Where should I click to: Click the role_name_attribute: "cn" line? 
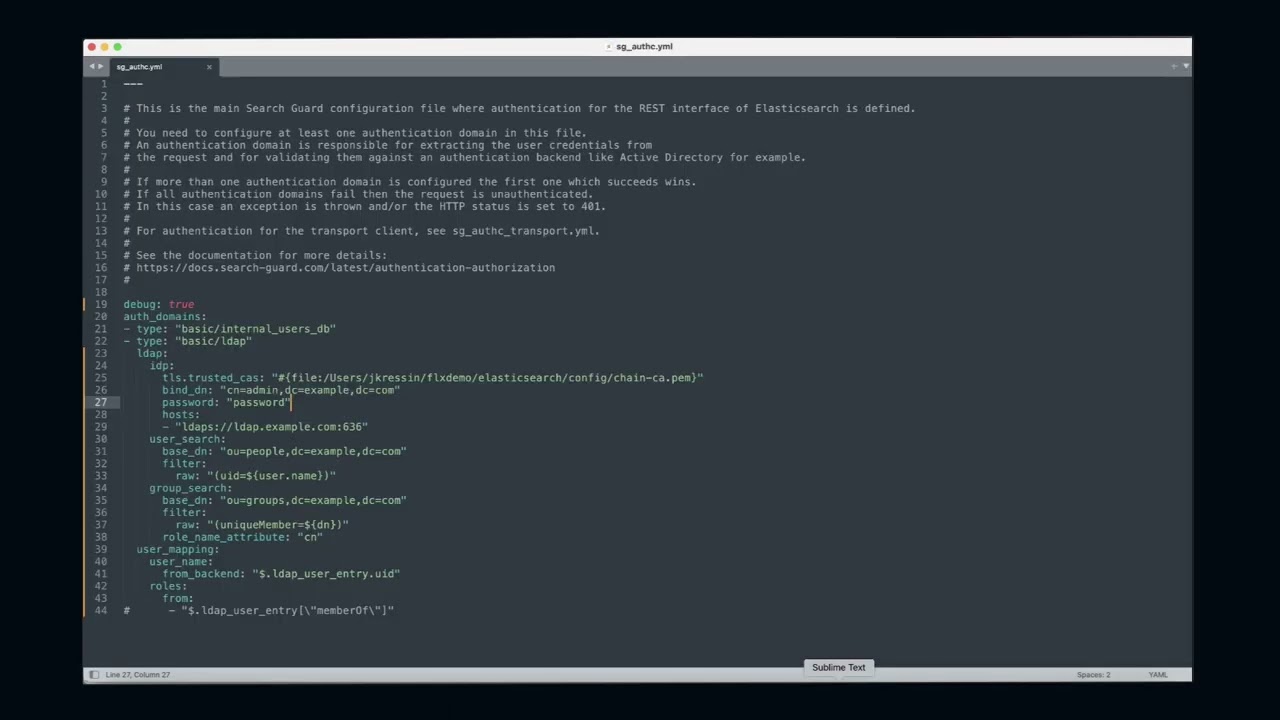tap(243, 537)
